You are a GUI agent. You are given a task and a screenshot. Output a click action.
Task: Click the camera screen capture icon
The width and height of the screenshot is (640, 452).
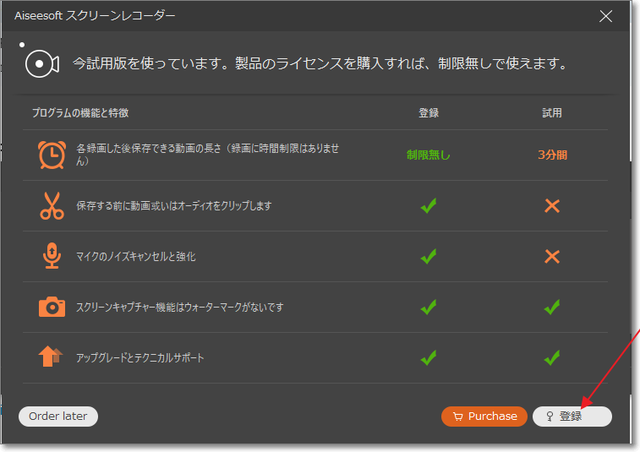tap(51, 307)
